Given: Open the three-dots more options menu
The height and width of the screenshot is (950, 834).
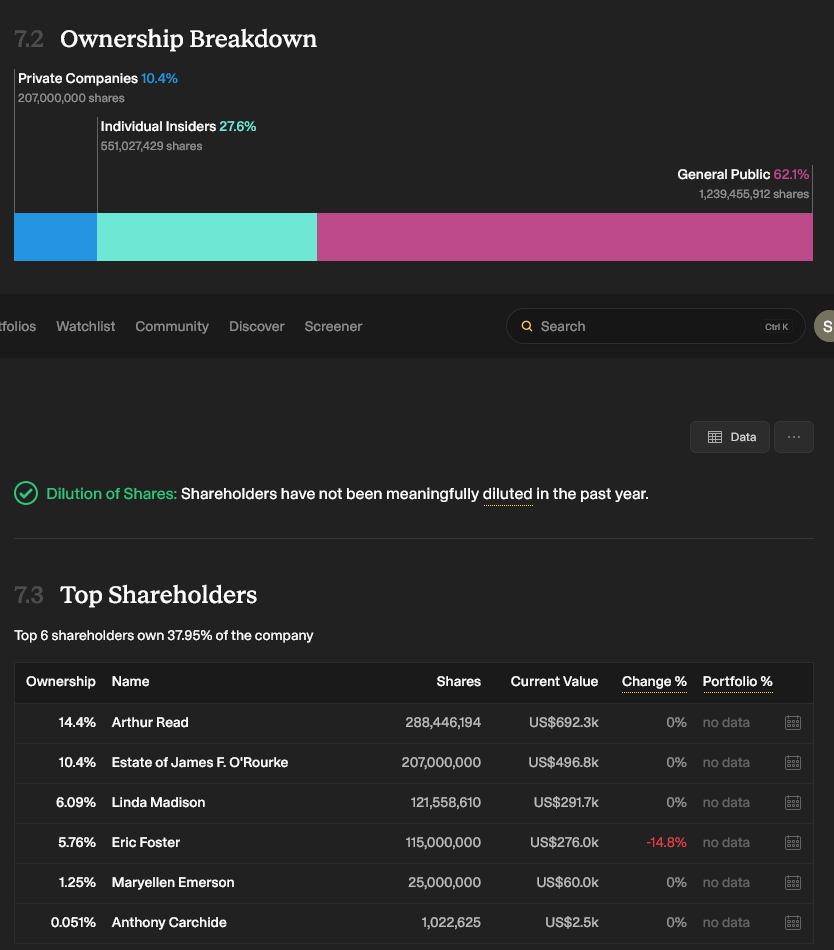Looking at the screenshot, I should [793, 437].
